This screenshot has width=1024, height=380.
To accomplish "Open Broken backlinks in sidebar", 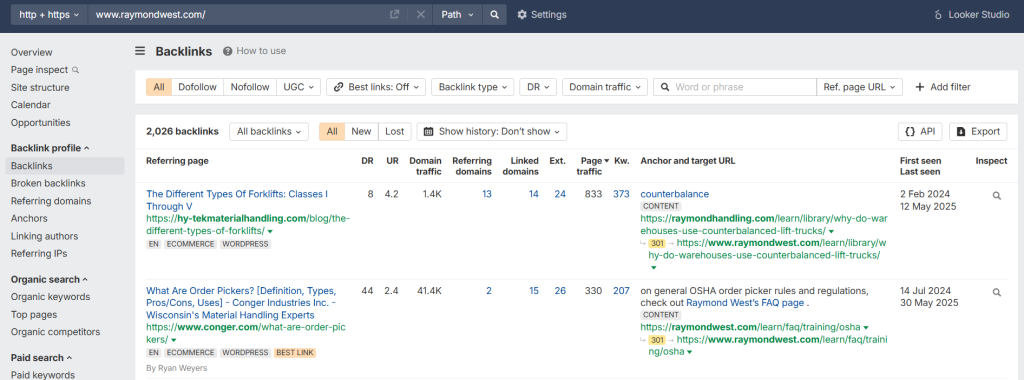I will (x=48, y=183).
